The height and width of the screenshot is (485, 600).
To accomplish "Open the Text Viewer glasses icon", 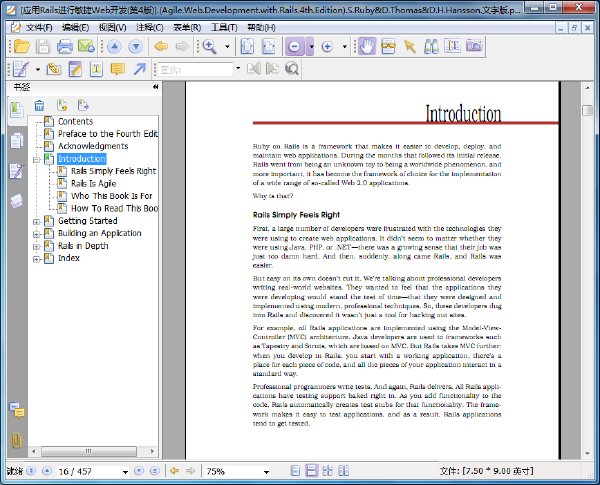I will (x=388, y=46).
